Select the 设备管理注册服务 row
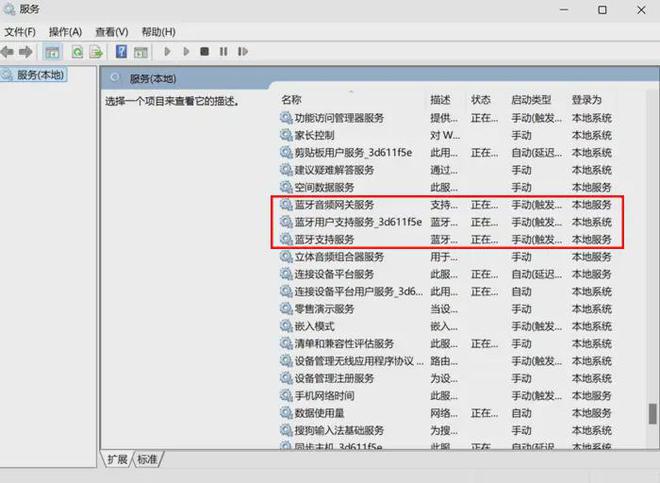This screenshot has width=660, height=483. pyautogui.click(x=446, y=378)
